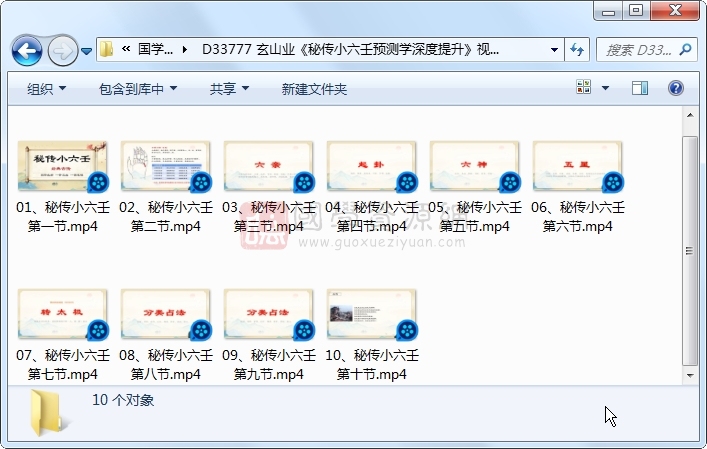The image size is (707, 449).
Task: Expand the view options dropdown arrow
Action: tap(606, 88)
